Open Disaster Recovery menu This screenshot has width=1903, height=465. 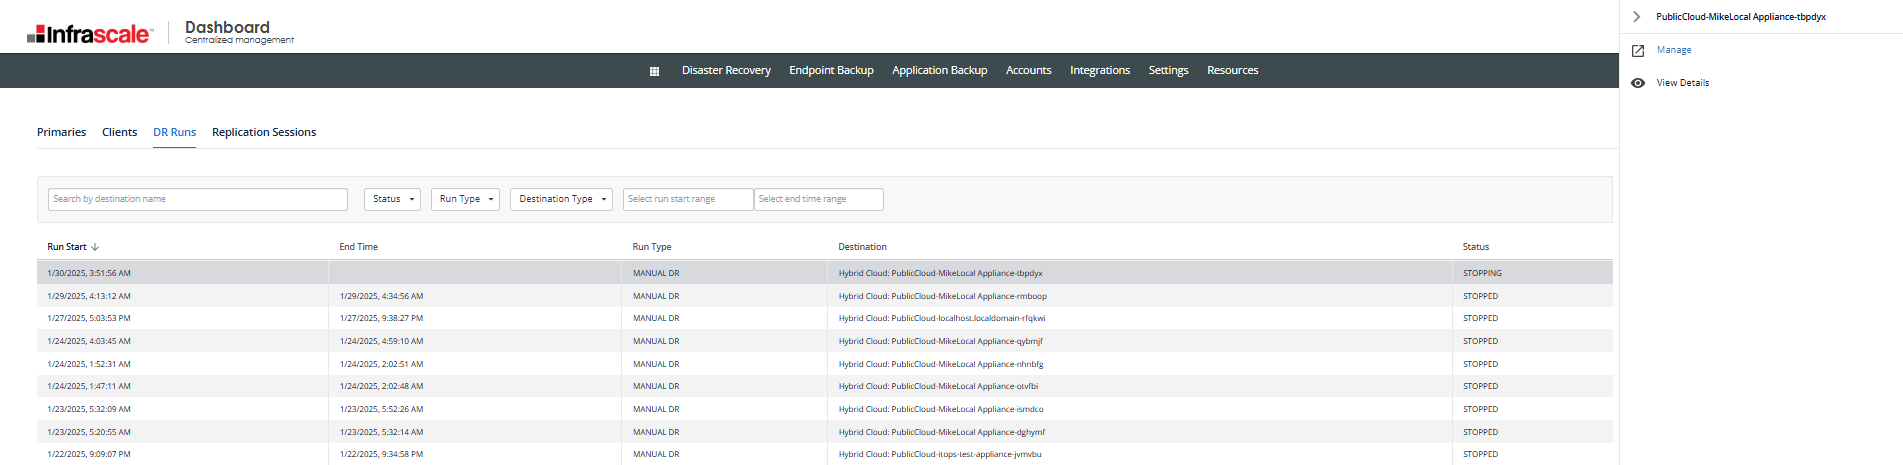point(726,70)
